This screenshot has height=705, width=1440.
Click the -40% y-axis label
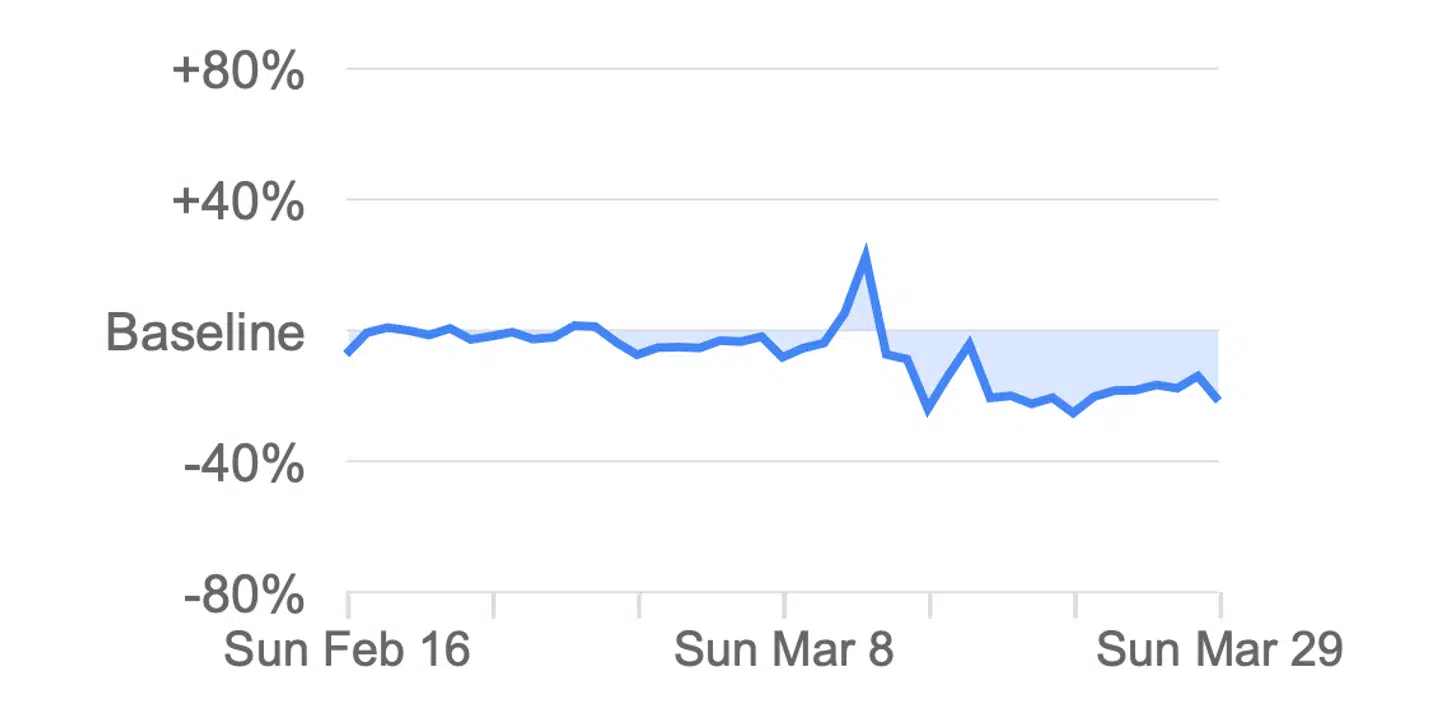tap(243, 464)
